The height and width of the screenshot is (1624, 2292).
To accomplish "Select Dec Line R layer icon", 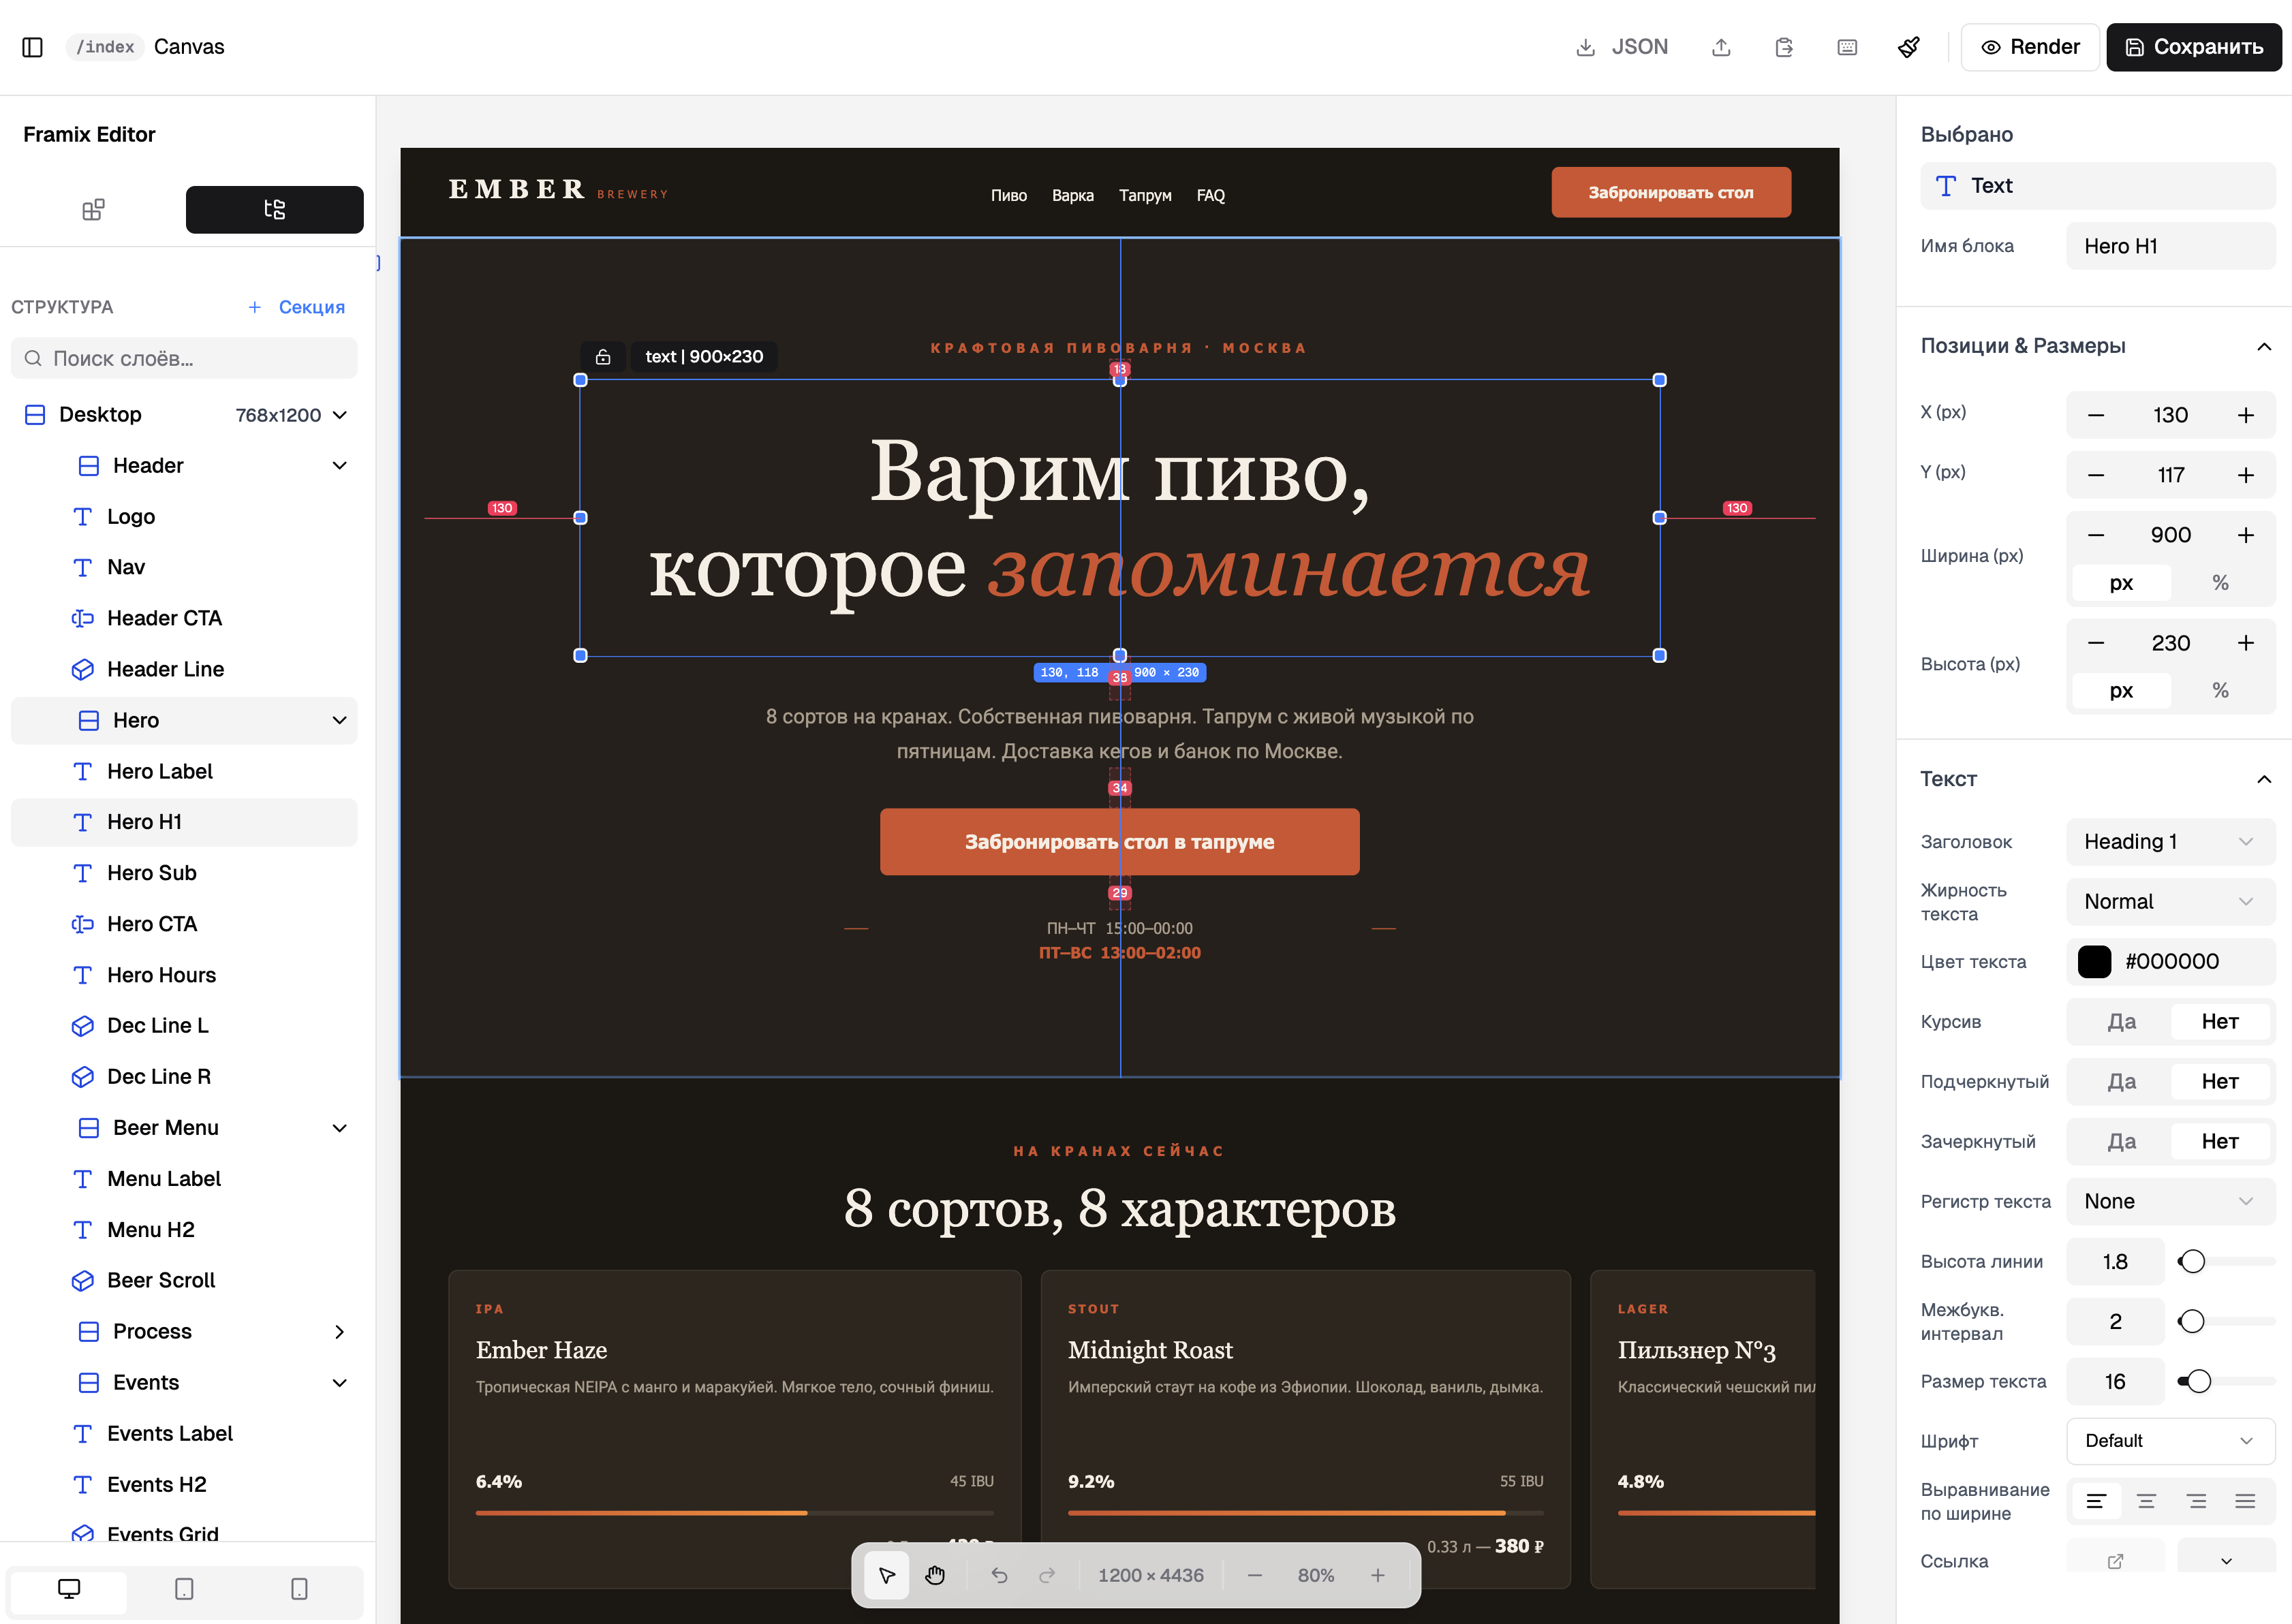I will coord(83,1077).
